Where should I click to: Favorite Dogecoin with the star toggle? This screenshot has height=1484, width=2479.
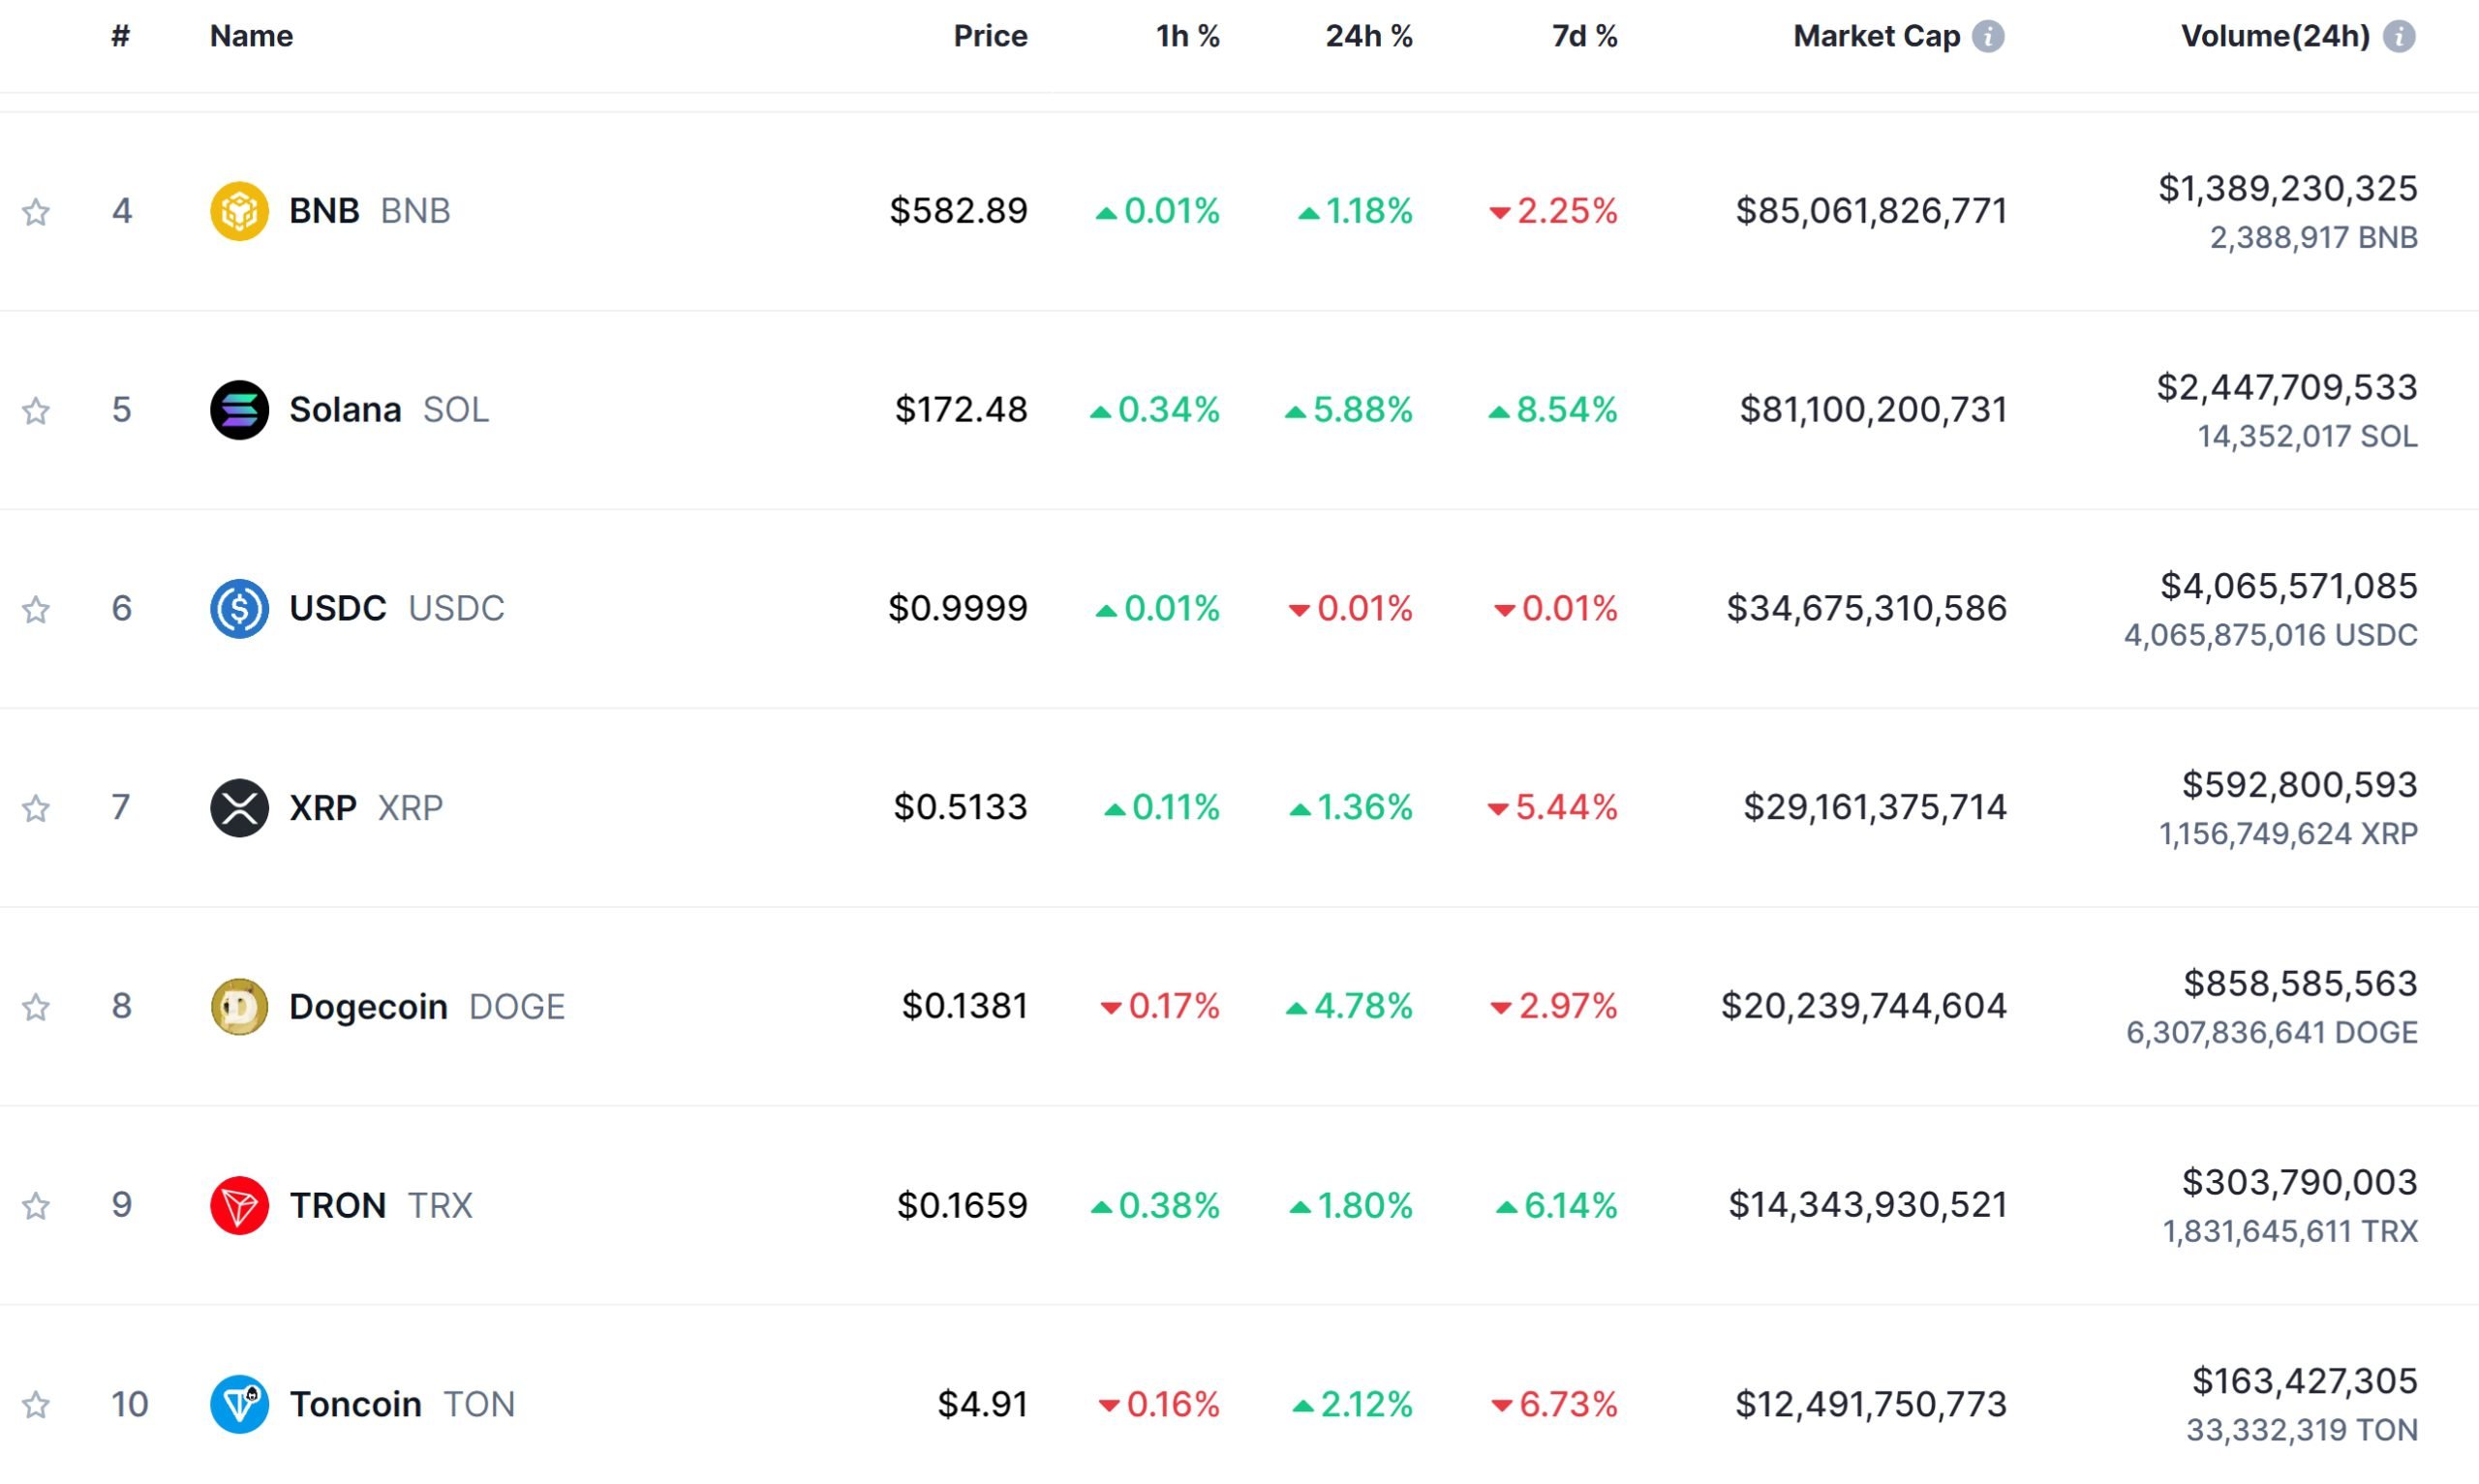[x=36, y=1007]
